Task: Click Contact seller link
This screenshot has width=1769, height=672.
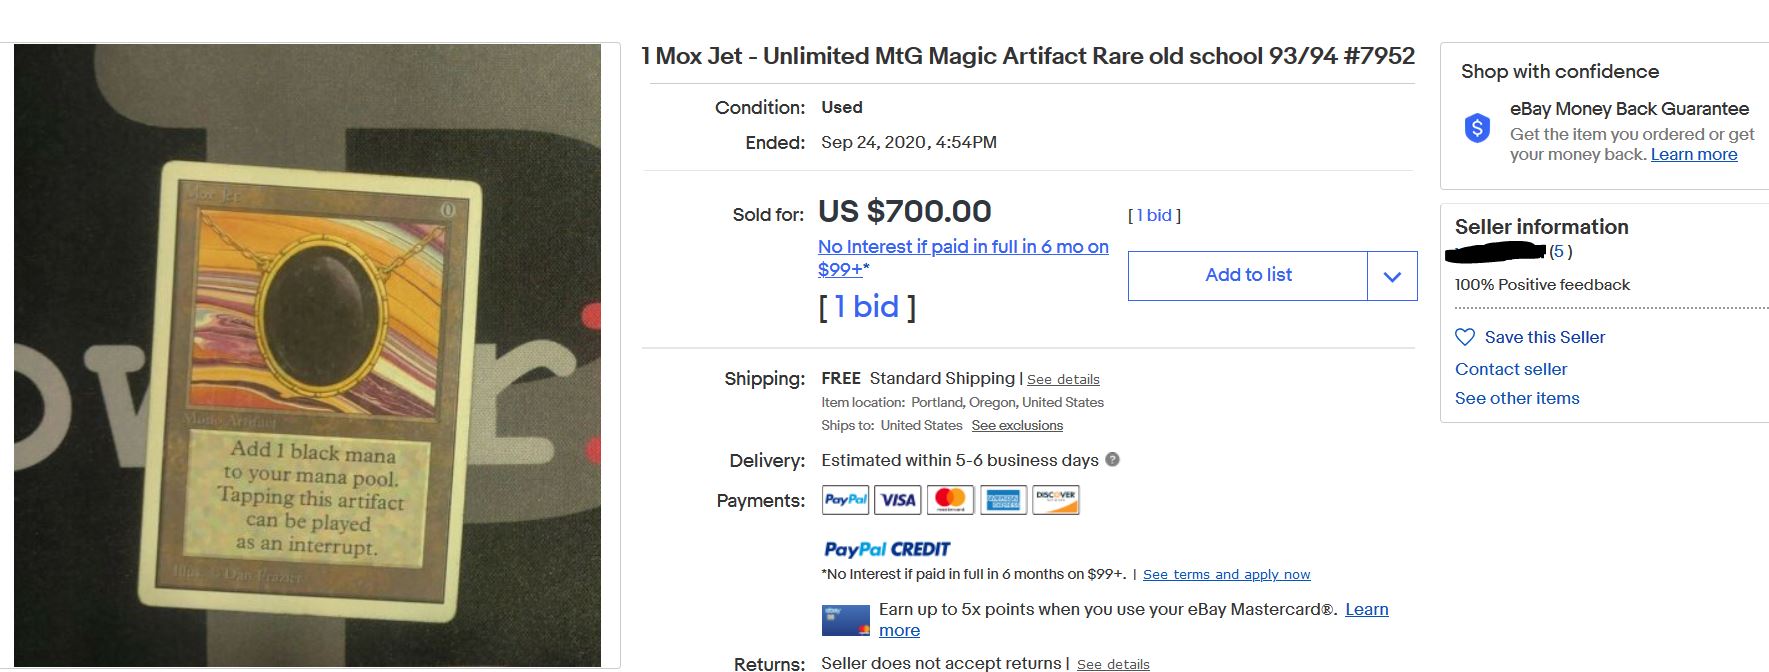Action: coord(1511,369)
